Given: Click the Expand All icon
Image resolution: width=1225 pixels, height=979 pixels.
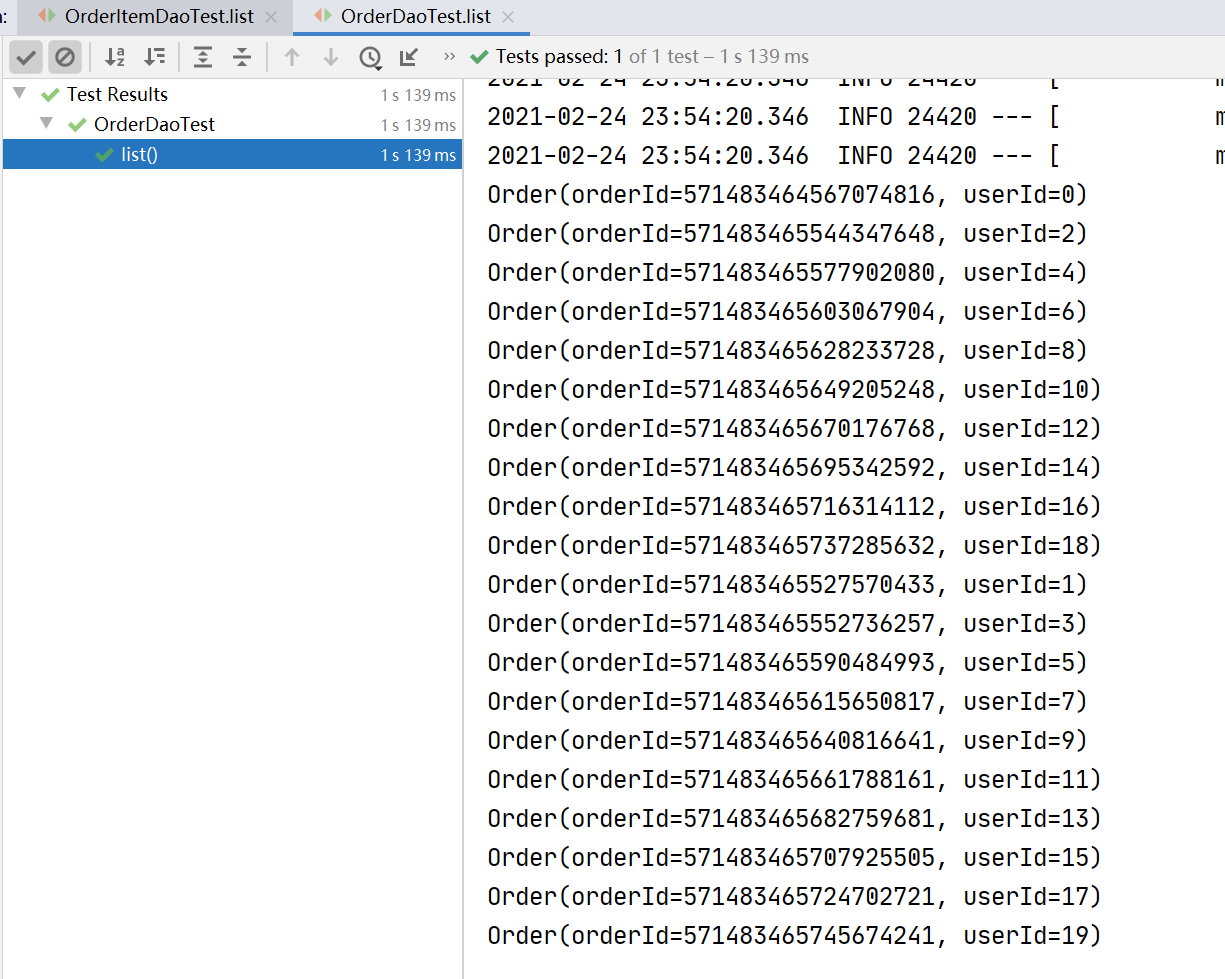Looking at the screenshot, I should pos(203,57).
